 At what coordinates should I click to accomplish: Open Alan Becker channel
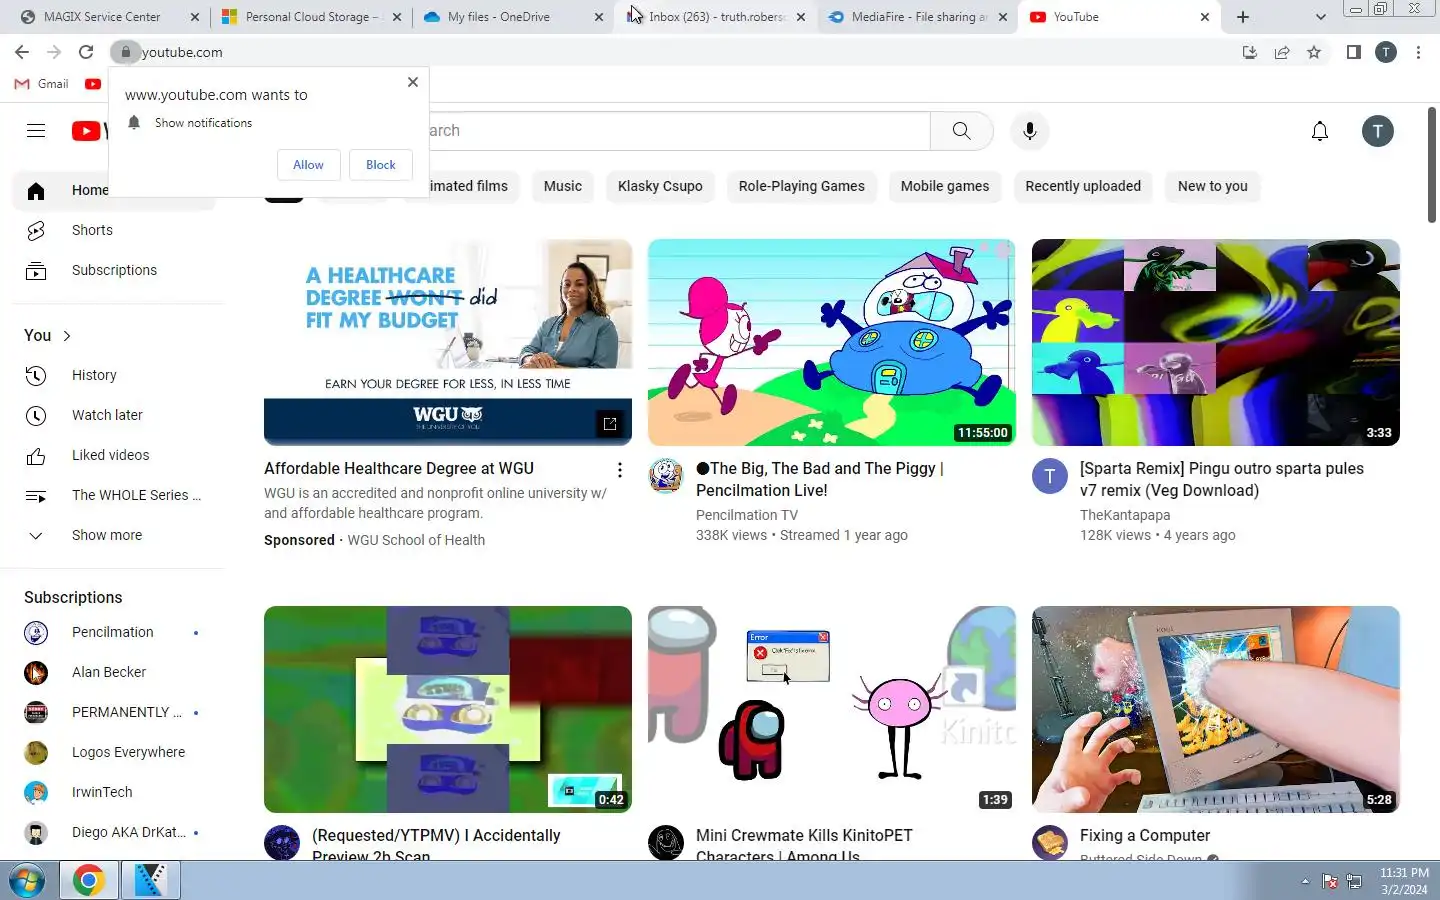point(114,672)
